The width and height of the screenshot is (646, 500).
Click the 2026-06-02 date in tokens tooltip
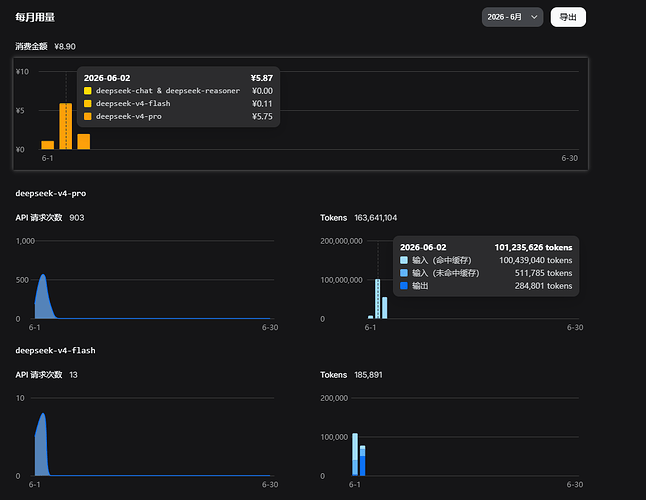click(x=423, y=248)
